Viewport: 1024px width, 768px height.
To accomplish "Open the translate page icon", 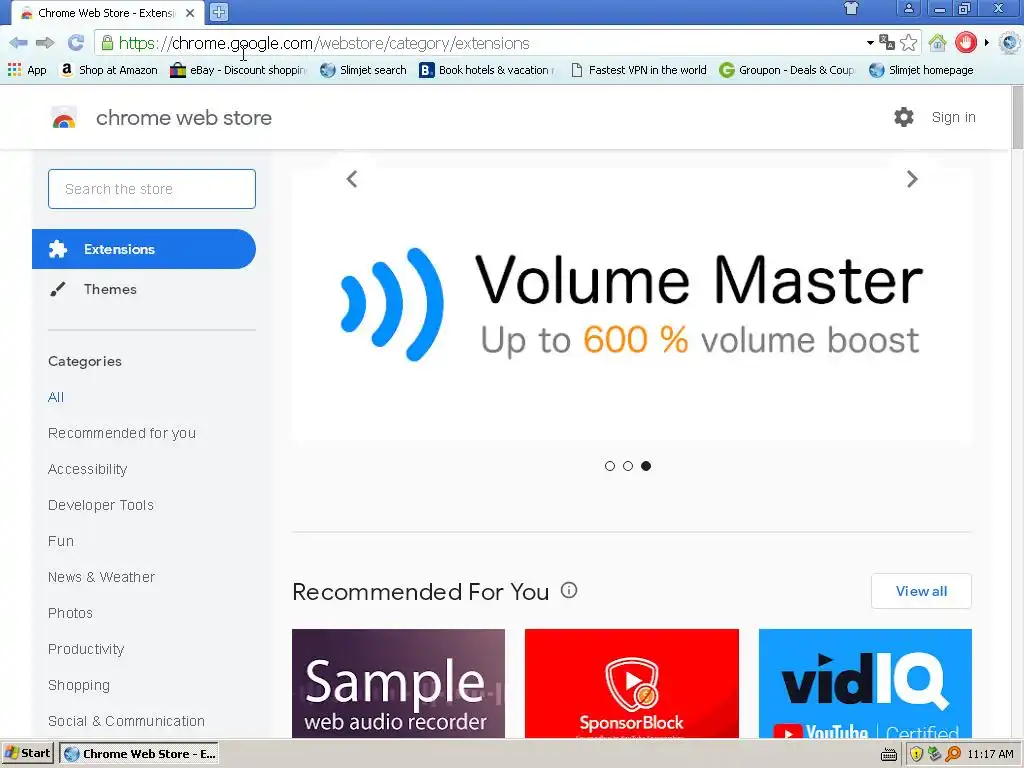I will click(887, 43).
